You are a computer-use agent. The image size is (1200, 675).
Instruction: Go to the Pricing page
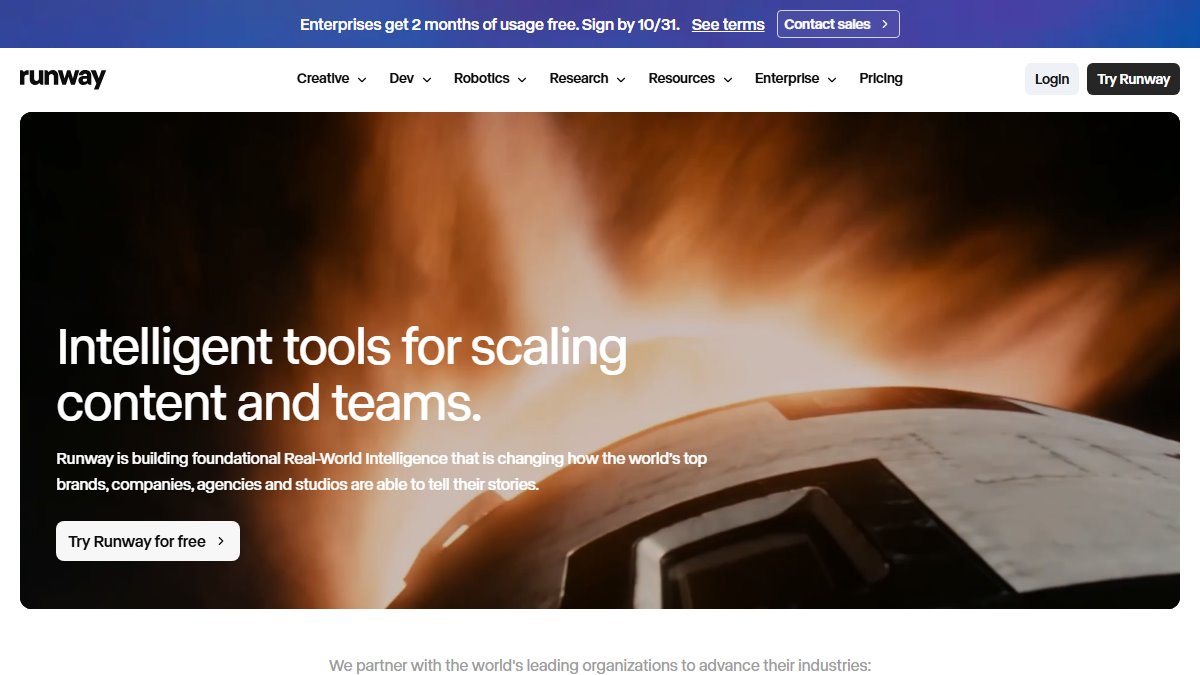[881, 79]
